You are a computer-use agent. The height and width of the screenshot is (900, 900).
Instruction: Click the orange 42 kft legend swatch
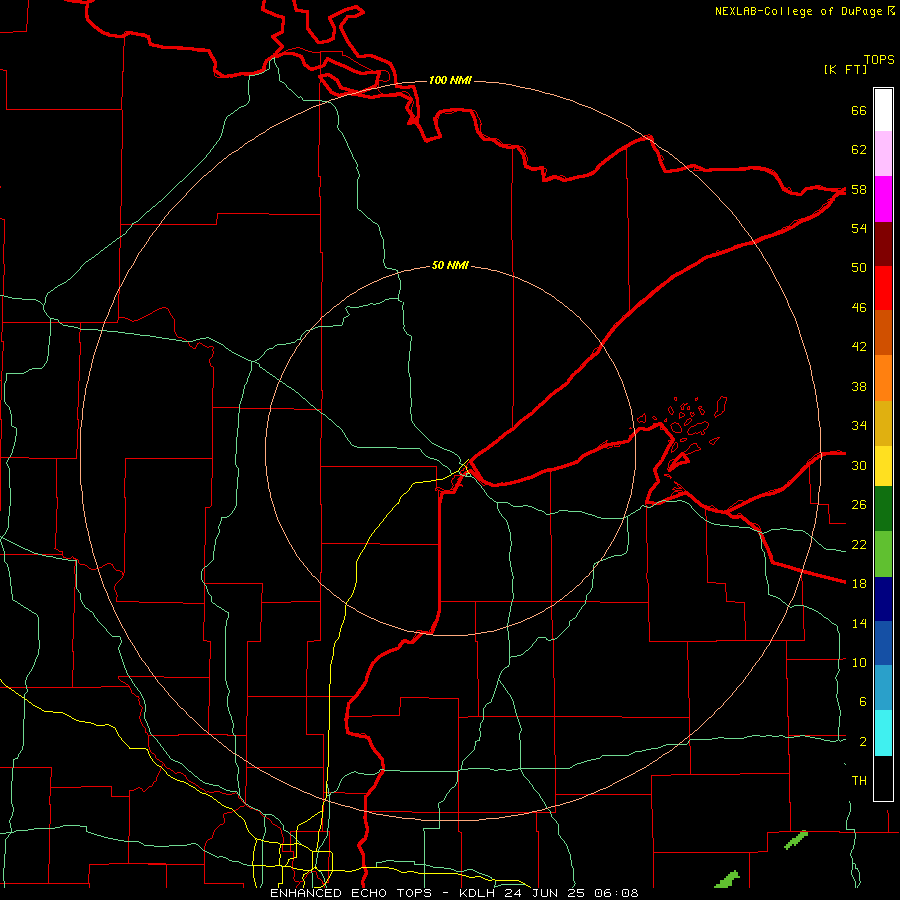(883, 378)
